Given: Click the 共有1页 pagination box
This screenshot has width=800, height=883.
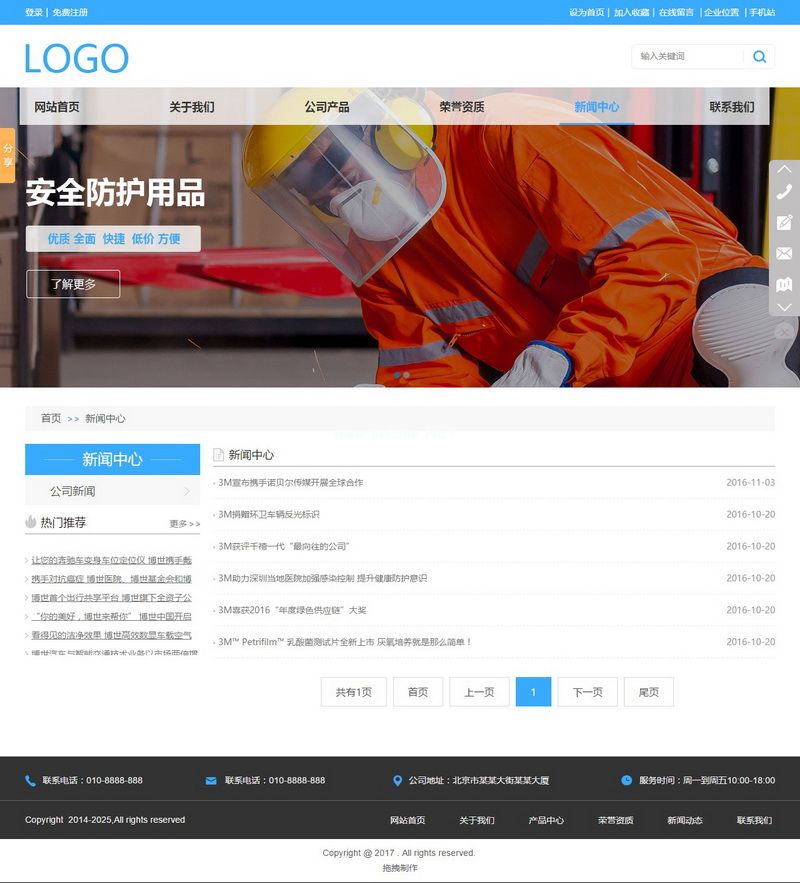Looking at the screenshot, I should tap(354, 692).
